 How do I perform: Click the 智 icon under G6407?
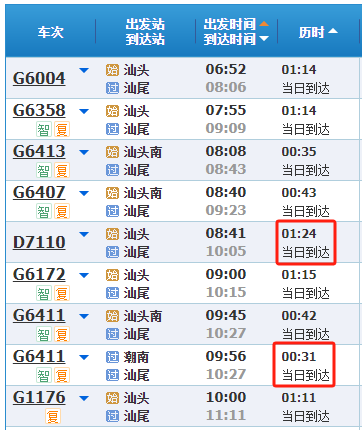pos(44,211)
